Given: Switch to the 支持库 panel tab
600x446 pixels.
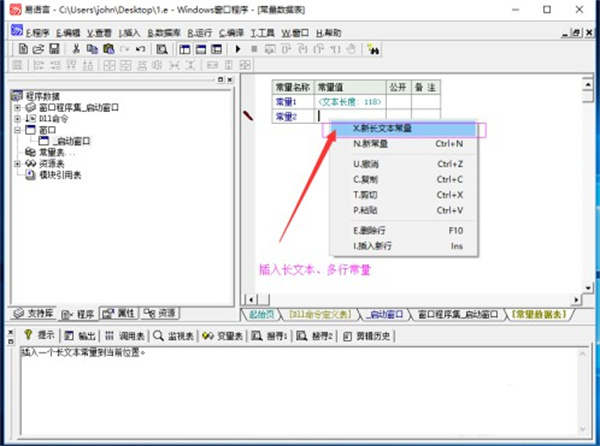Looking at the screenshot, I should point(33,314).
